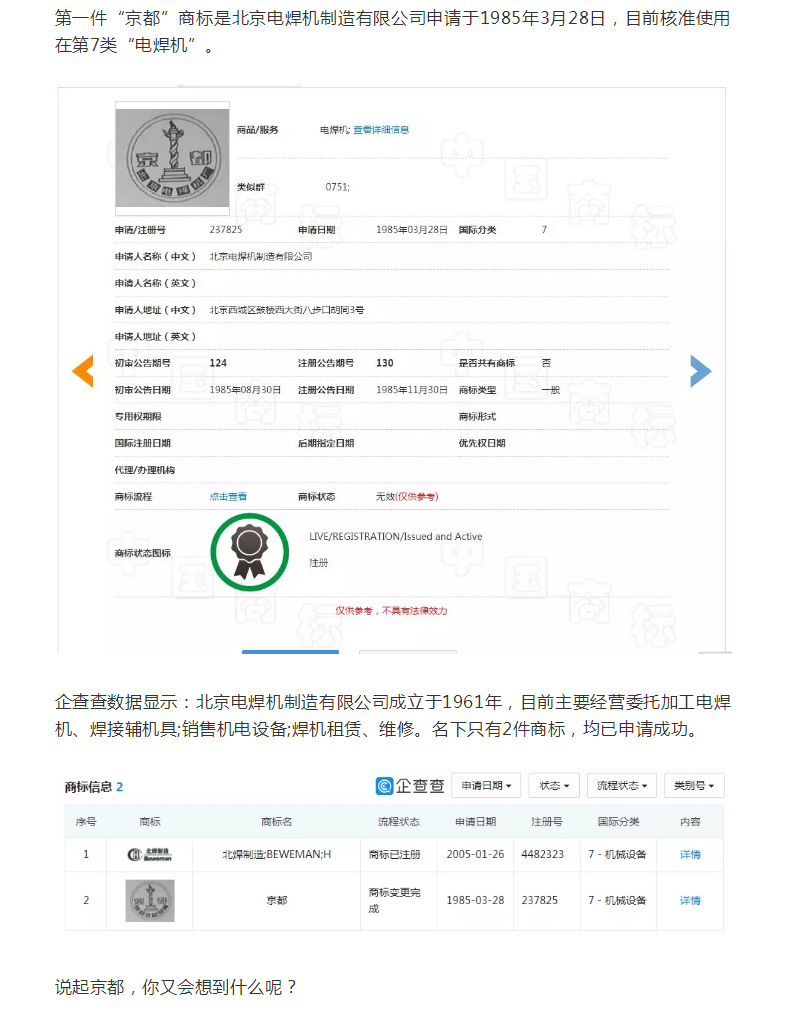Click the 注册号 column header
The height and width of the screenshot is (1015, 796).
tap(546, 822)
